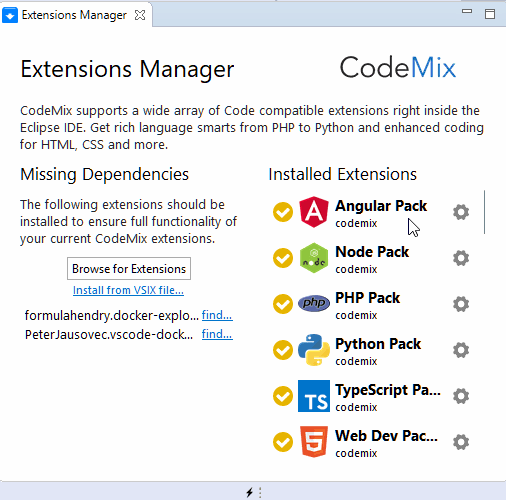Open Install from VSIX file link
This screenshot has height=500, width=506.
click(x=128, y=290)
